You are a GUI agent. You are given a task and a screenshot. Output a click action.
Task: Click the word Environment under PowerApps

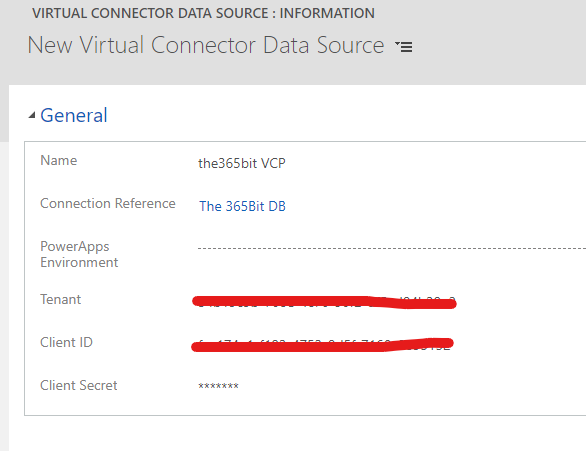point(79,262)
